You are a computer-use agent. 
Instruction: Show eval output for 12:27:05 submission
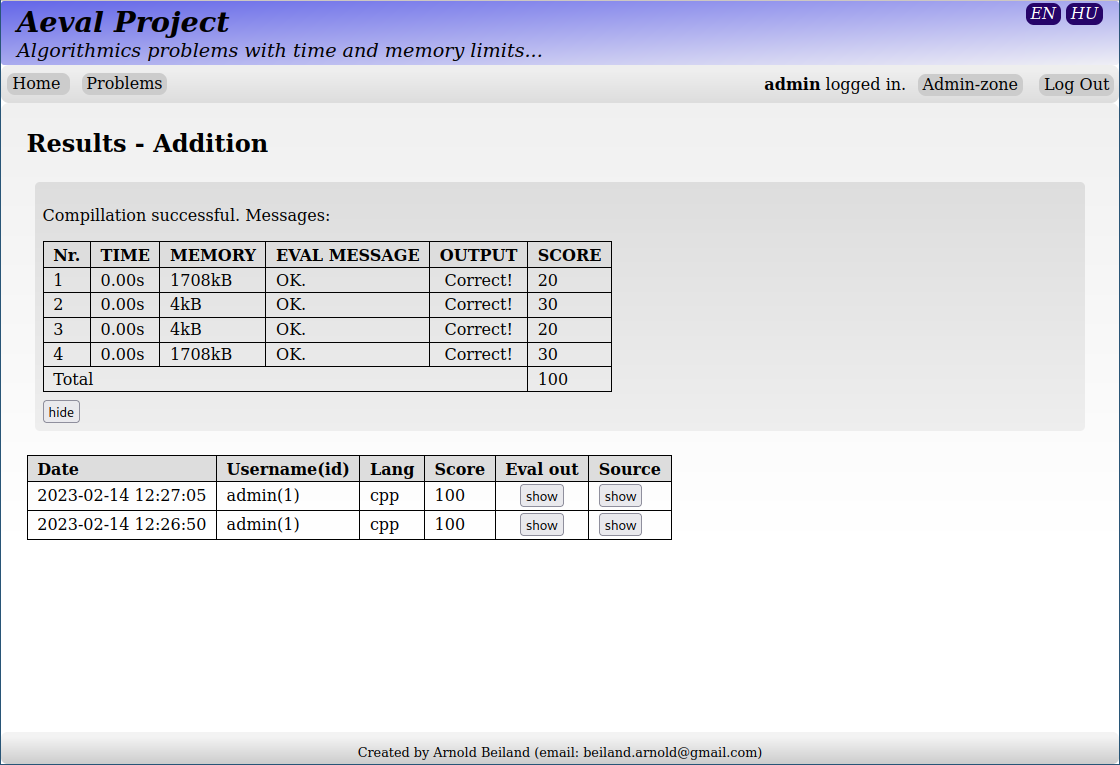541,496
